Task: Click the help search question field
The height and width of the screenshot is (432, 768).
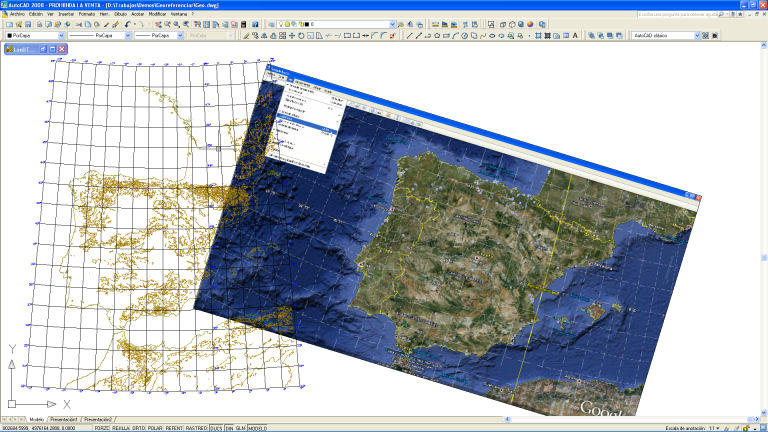Action: pyautogui.click(x=678, y=14)
